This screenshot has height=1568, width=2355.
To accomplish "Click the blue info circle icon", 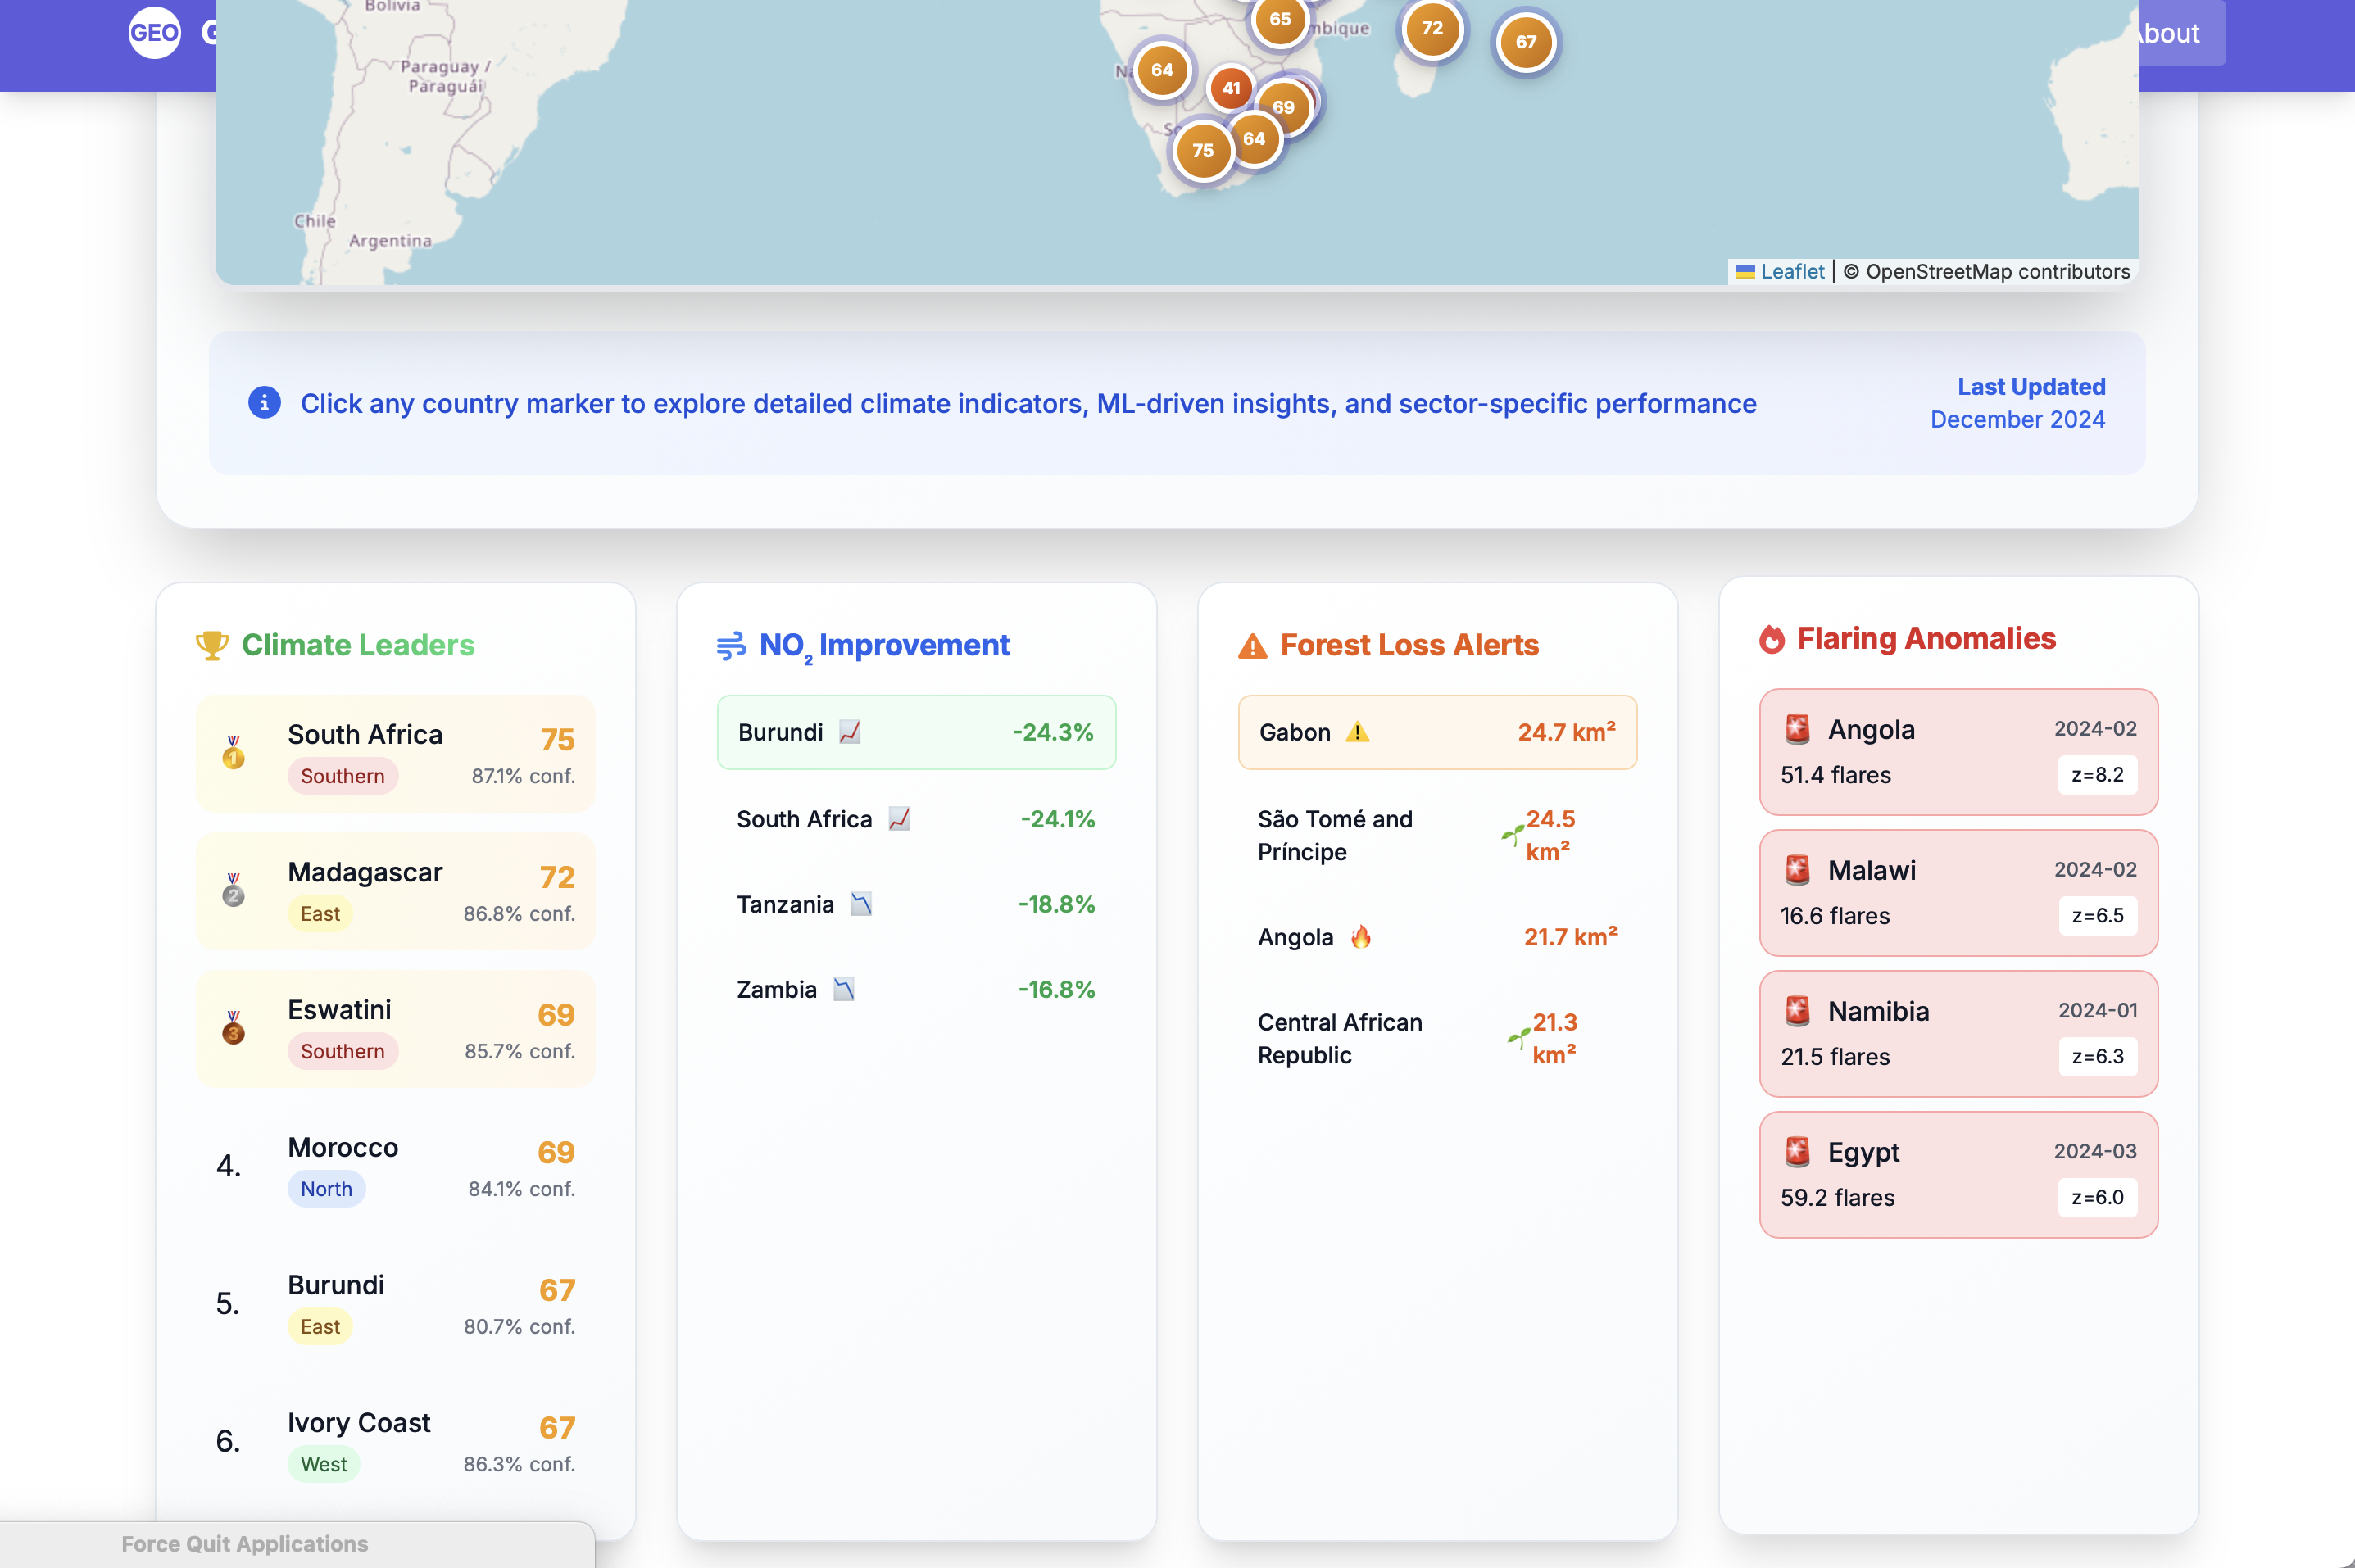I will (x=264, y=403).
